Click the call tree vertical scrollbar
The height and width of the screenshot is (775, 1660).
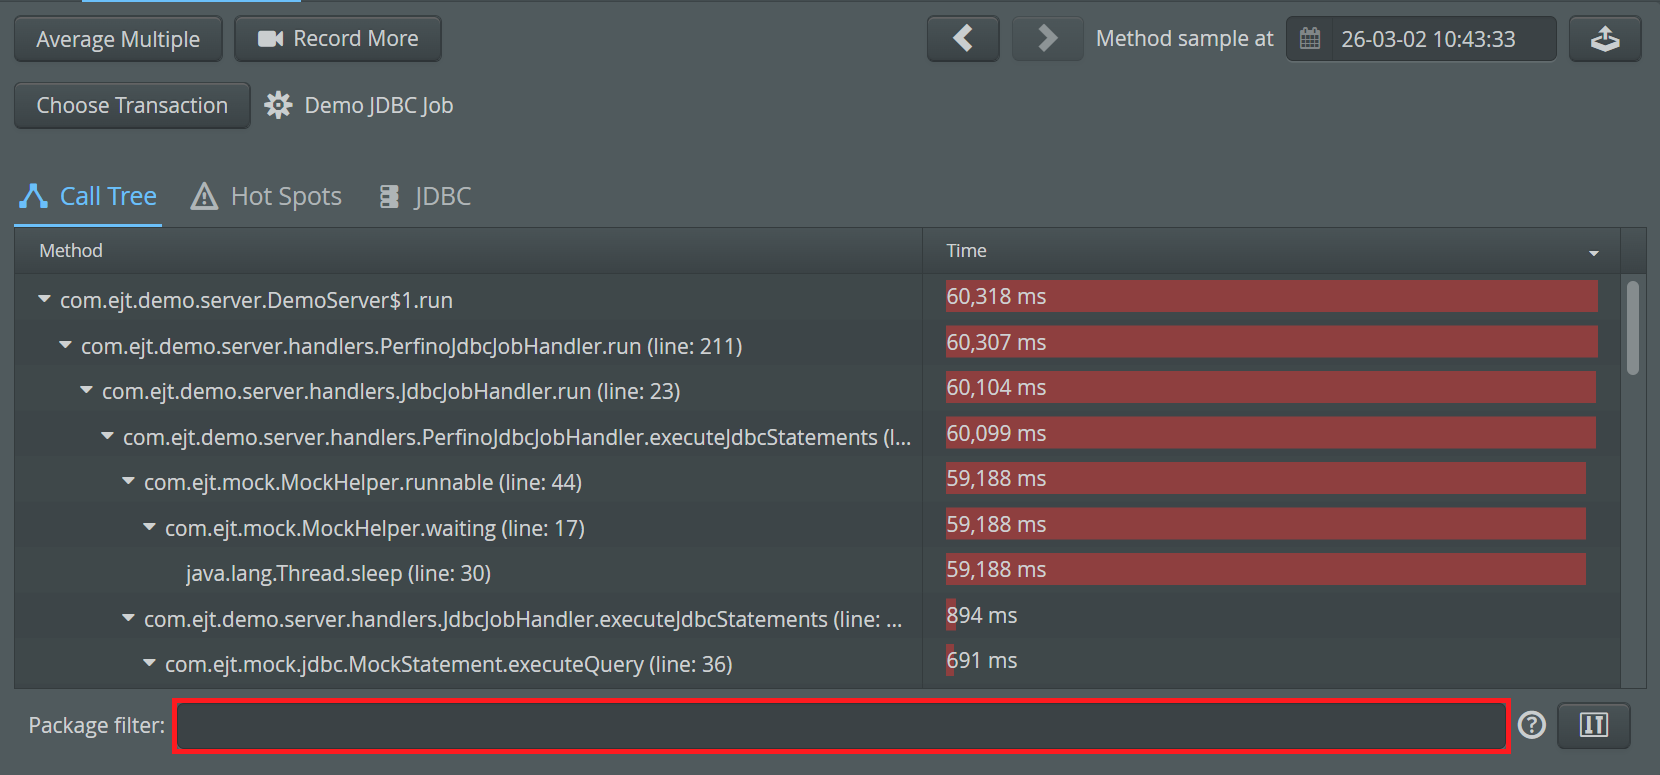click(x=1632, y=328)
